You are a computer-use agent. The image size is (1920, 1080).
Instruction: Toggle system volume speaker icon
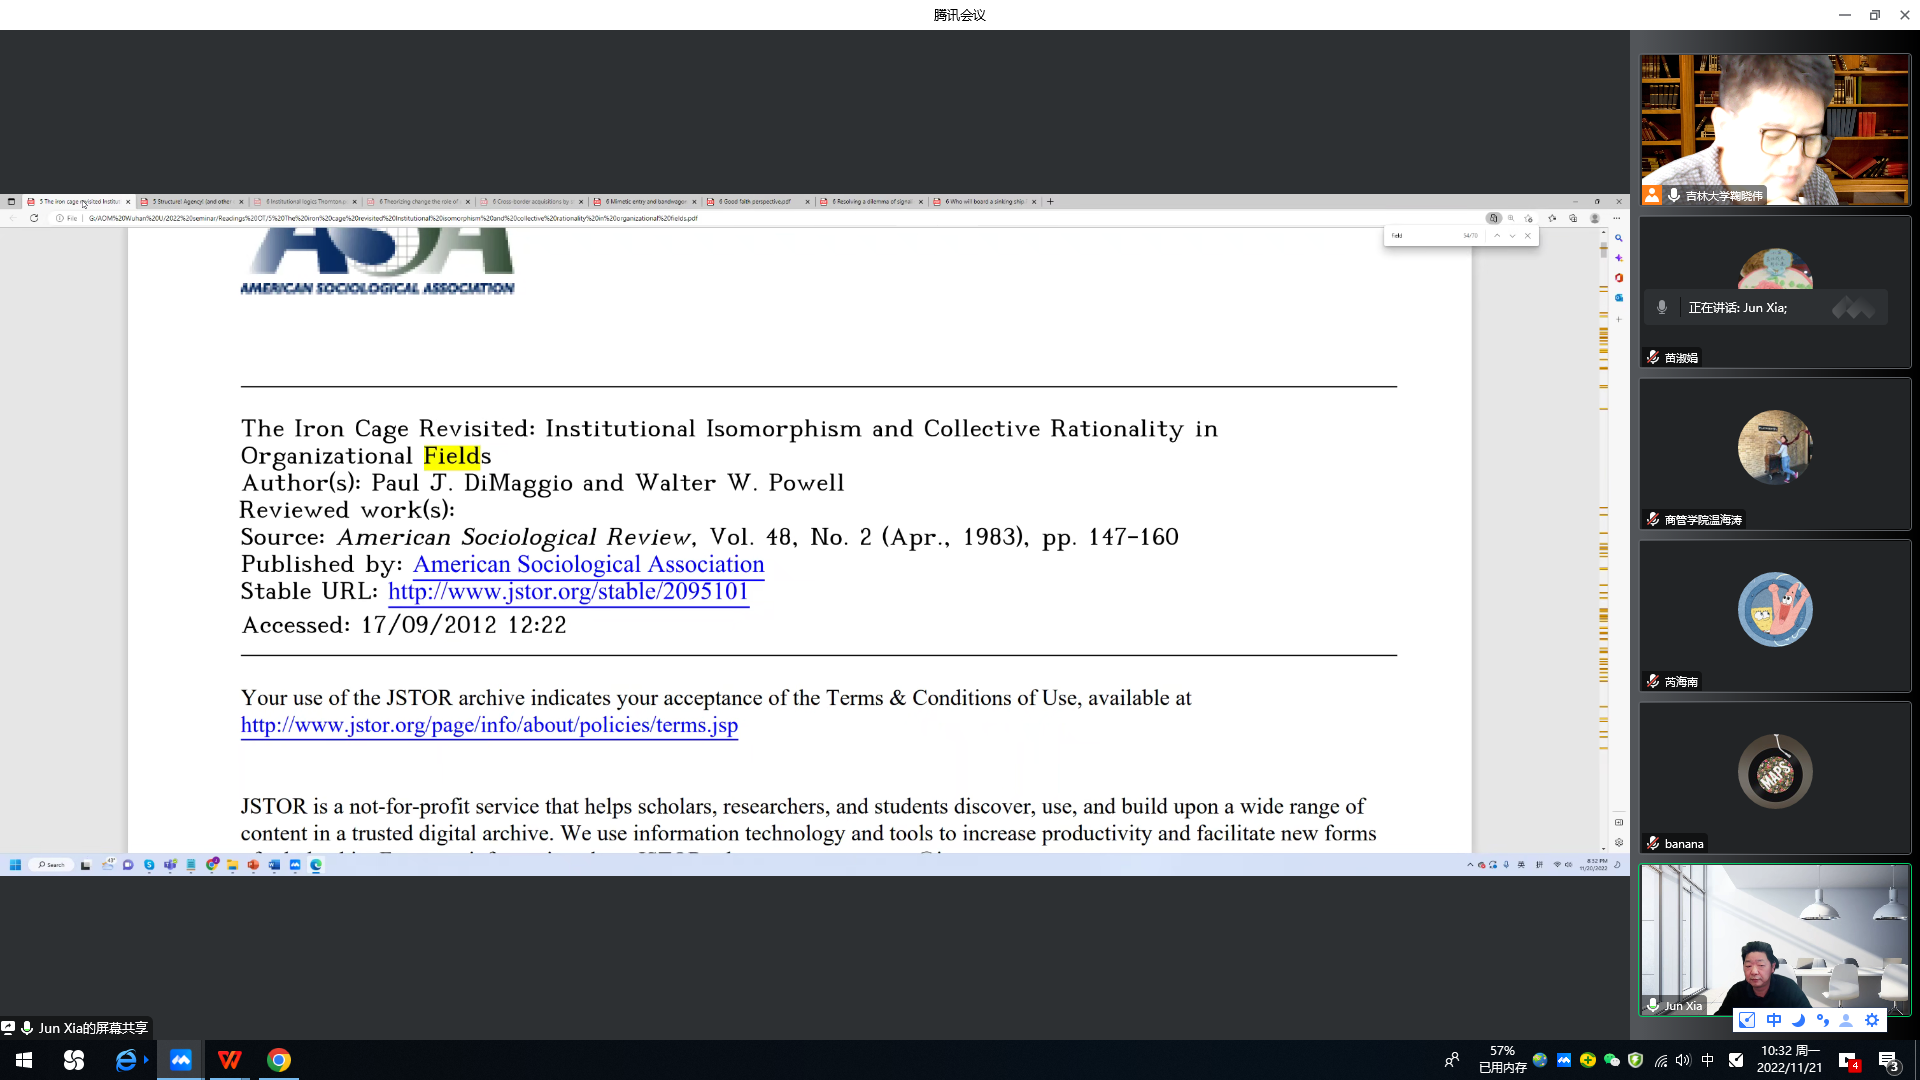[x=1683, y=1060]
